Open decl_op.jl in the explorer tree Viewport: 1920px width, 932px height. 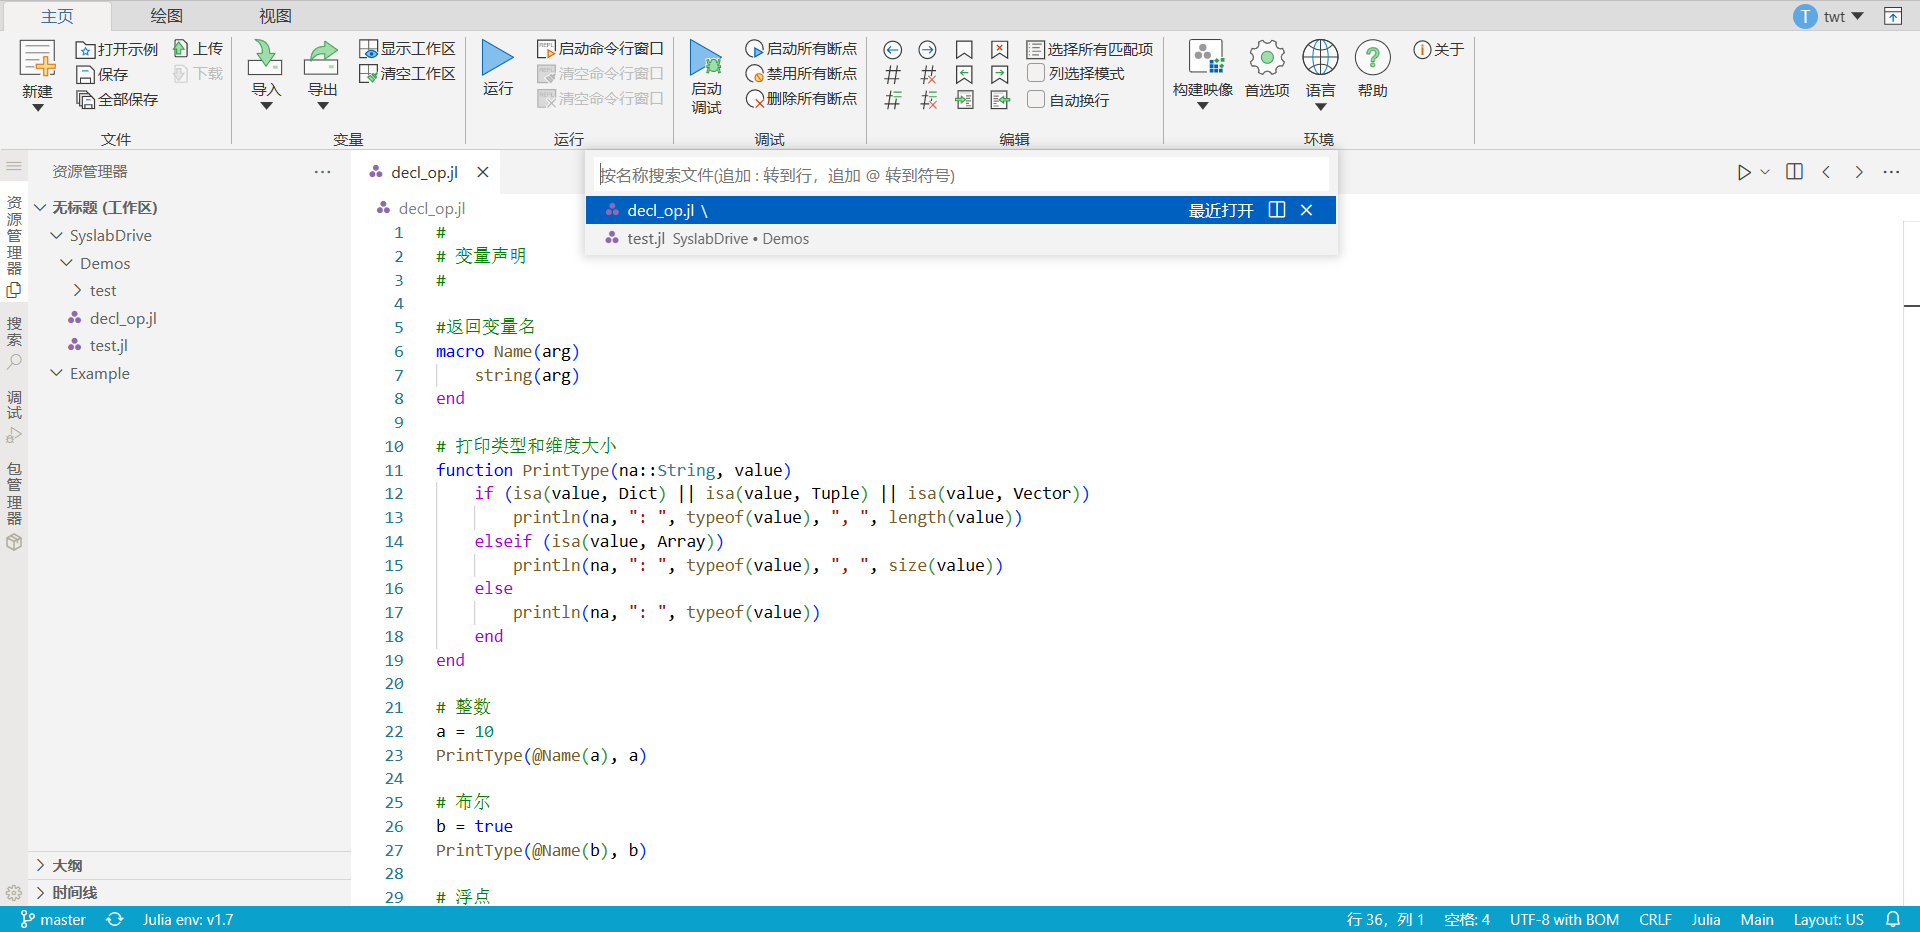123,318
